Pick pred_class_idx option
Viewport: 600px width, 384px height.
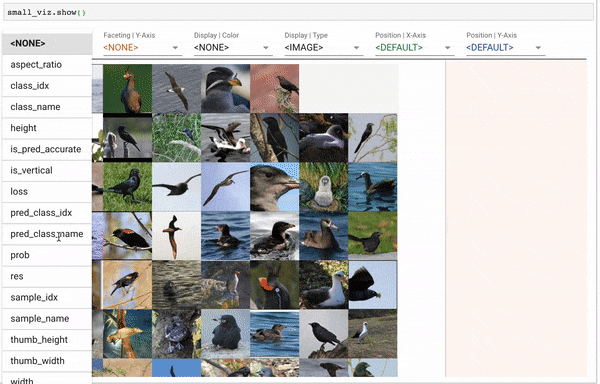click(47, 213)
